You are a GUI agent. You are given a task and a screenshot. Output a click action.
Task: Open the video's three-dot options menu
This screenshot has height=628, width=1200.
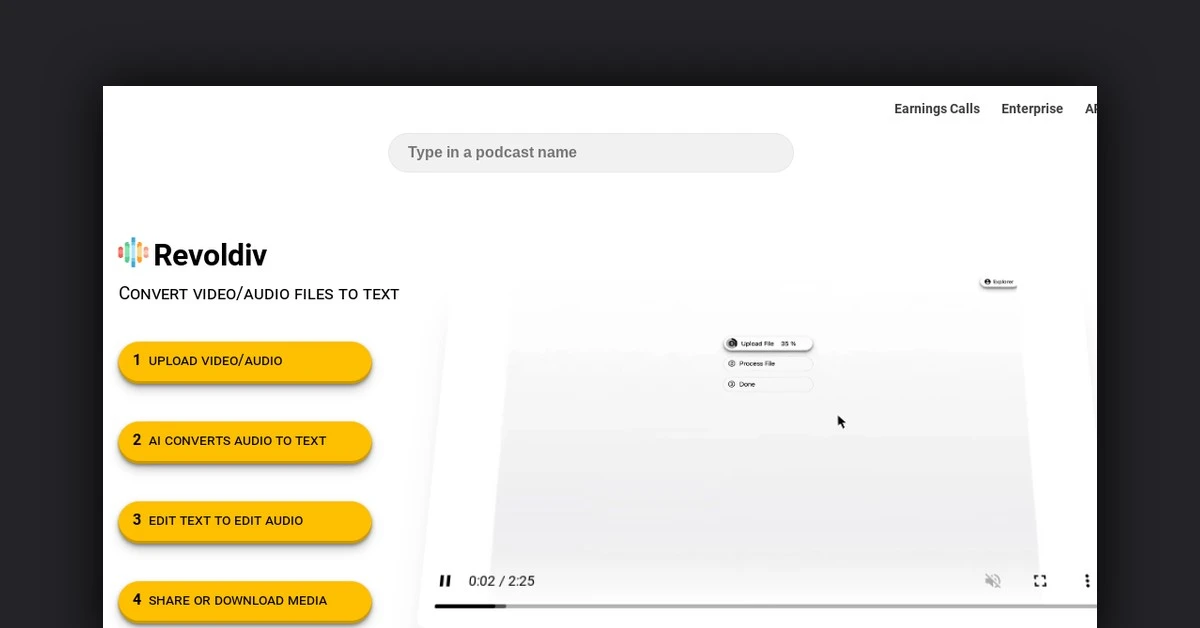pyautogui.click(x=1087, y=581)
